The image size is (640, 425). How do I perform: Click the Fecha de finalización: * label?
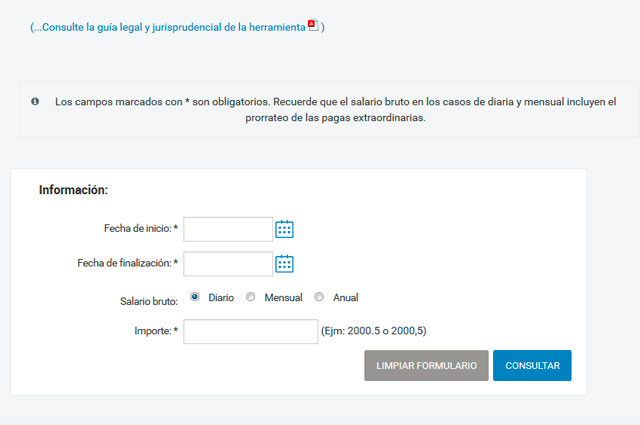[x=128, y=263]
